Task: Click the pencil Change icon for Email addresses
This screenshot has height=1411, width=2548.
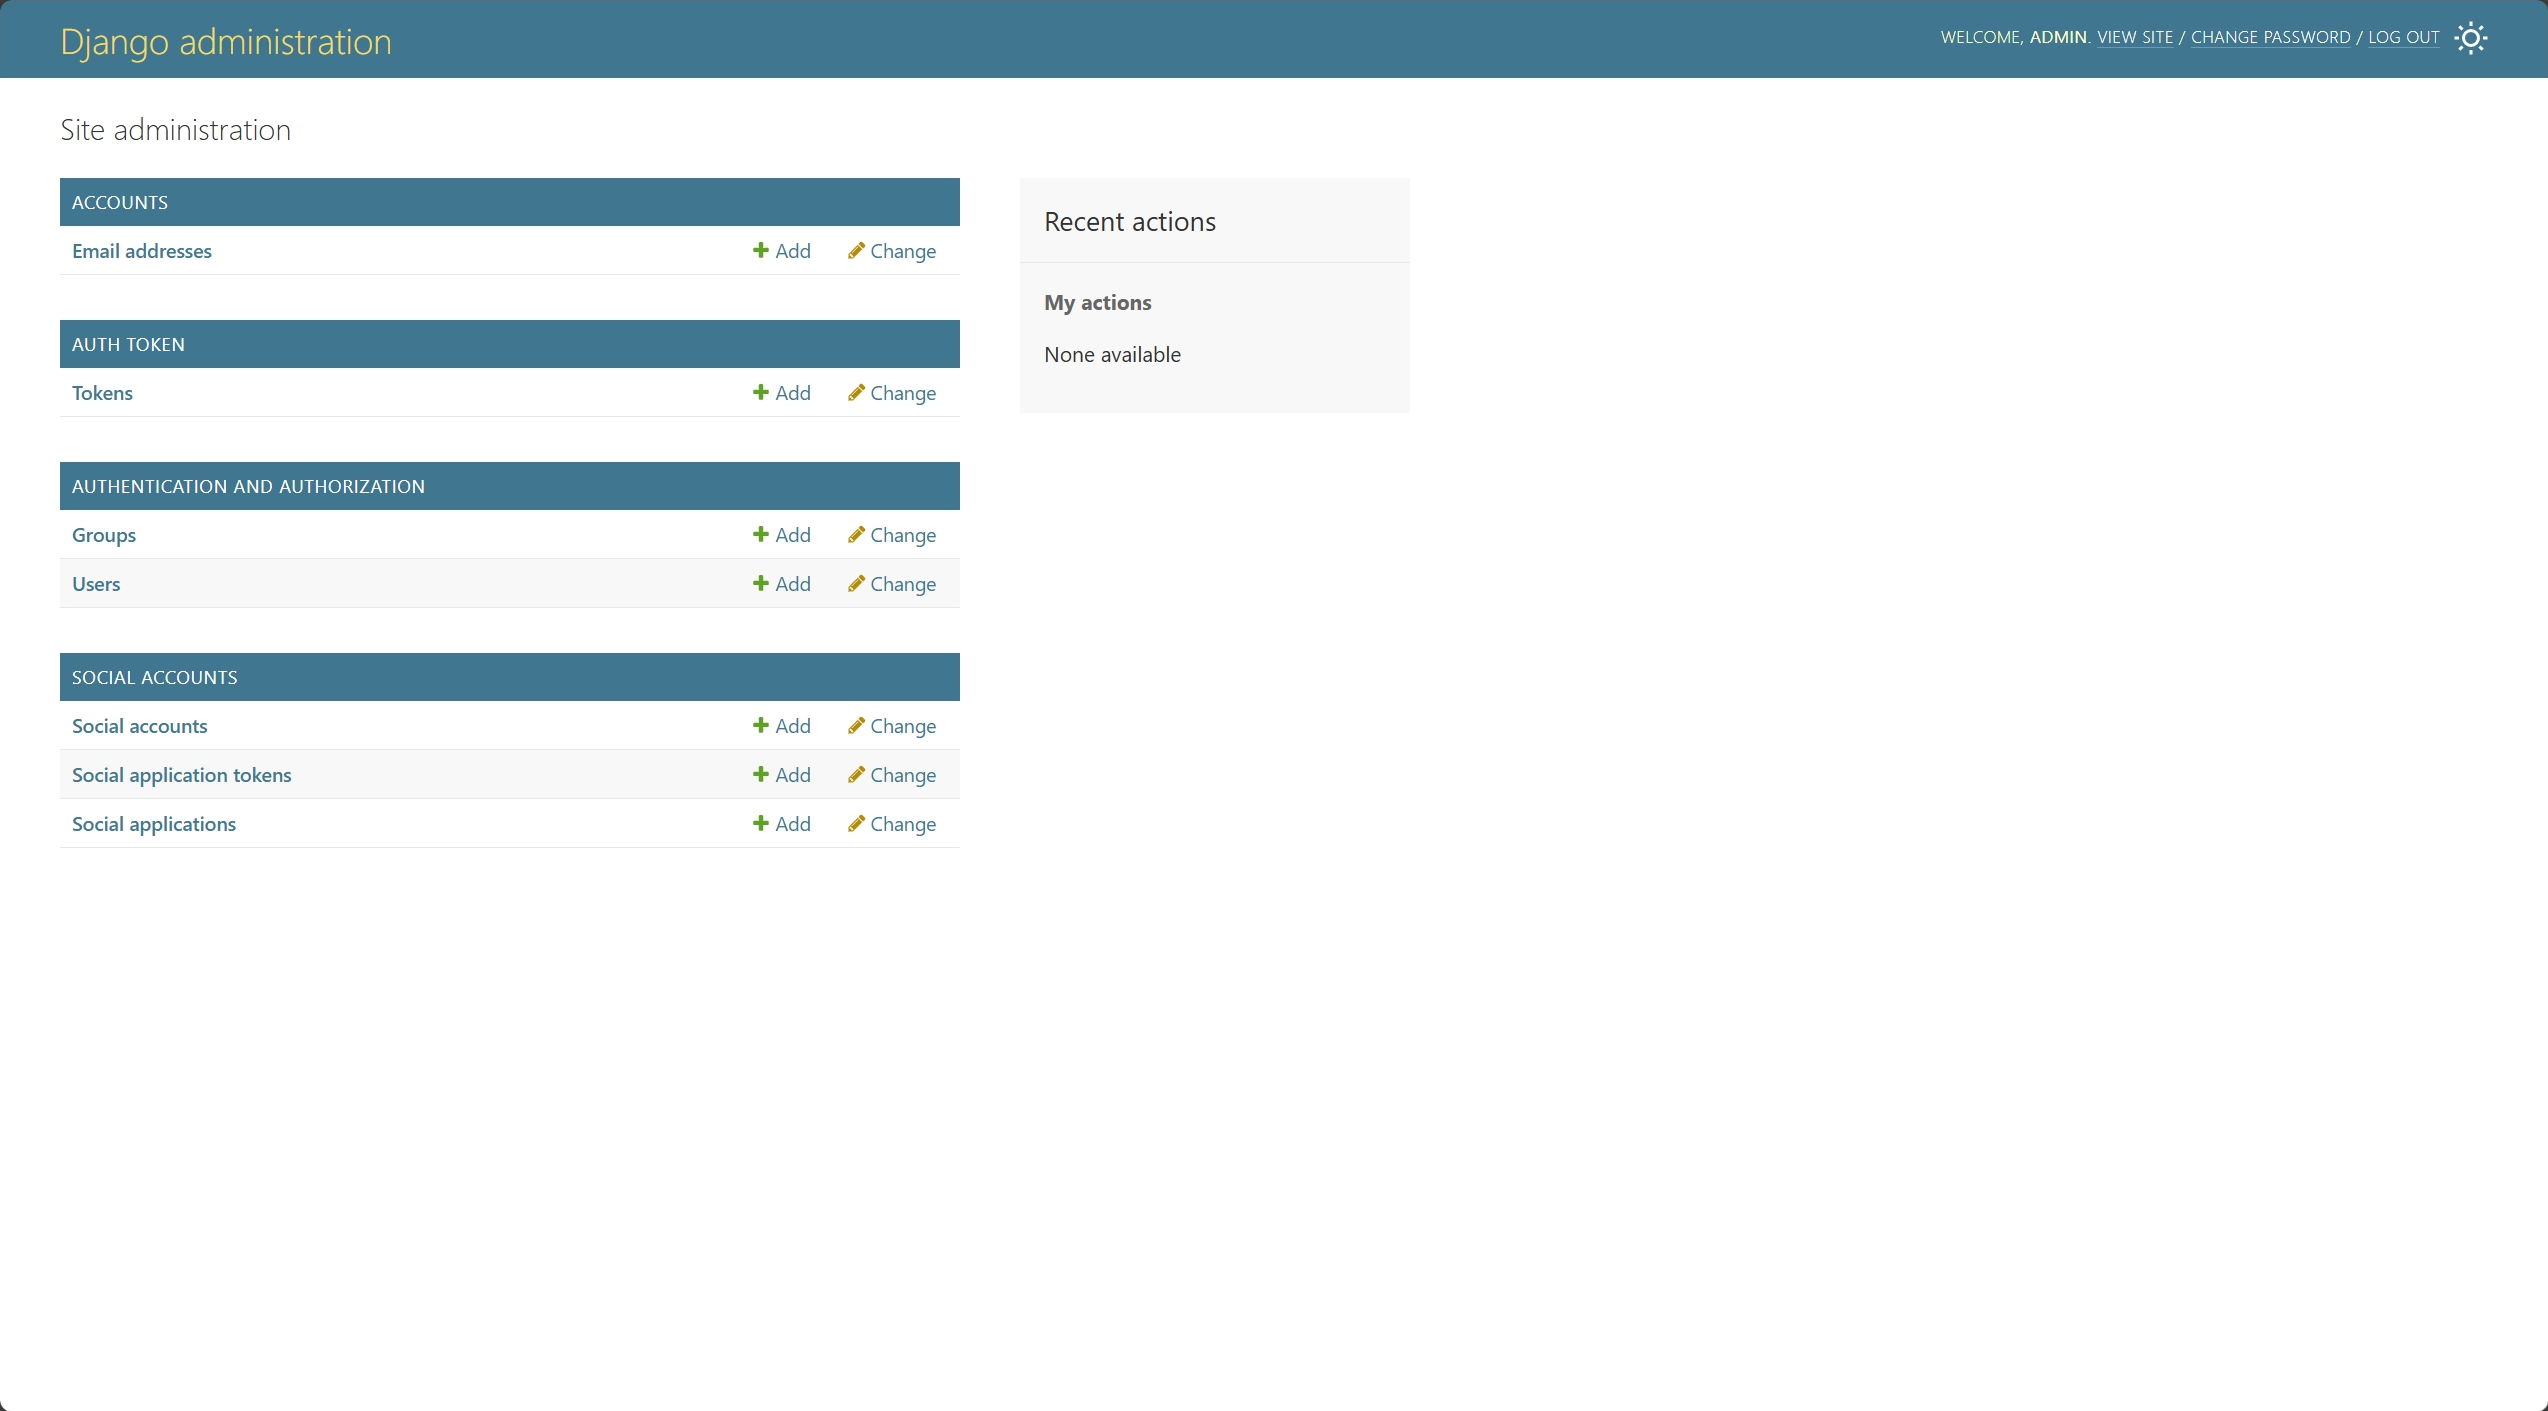Action: click(x=856, y=251)
